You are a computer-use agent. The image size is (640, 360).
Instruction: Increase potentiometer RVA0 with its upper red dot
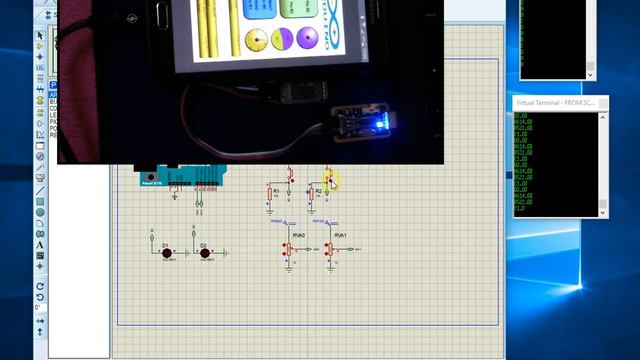(284, 245)
